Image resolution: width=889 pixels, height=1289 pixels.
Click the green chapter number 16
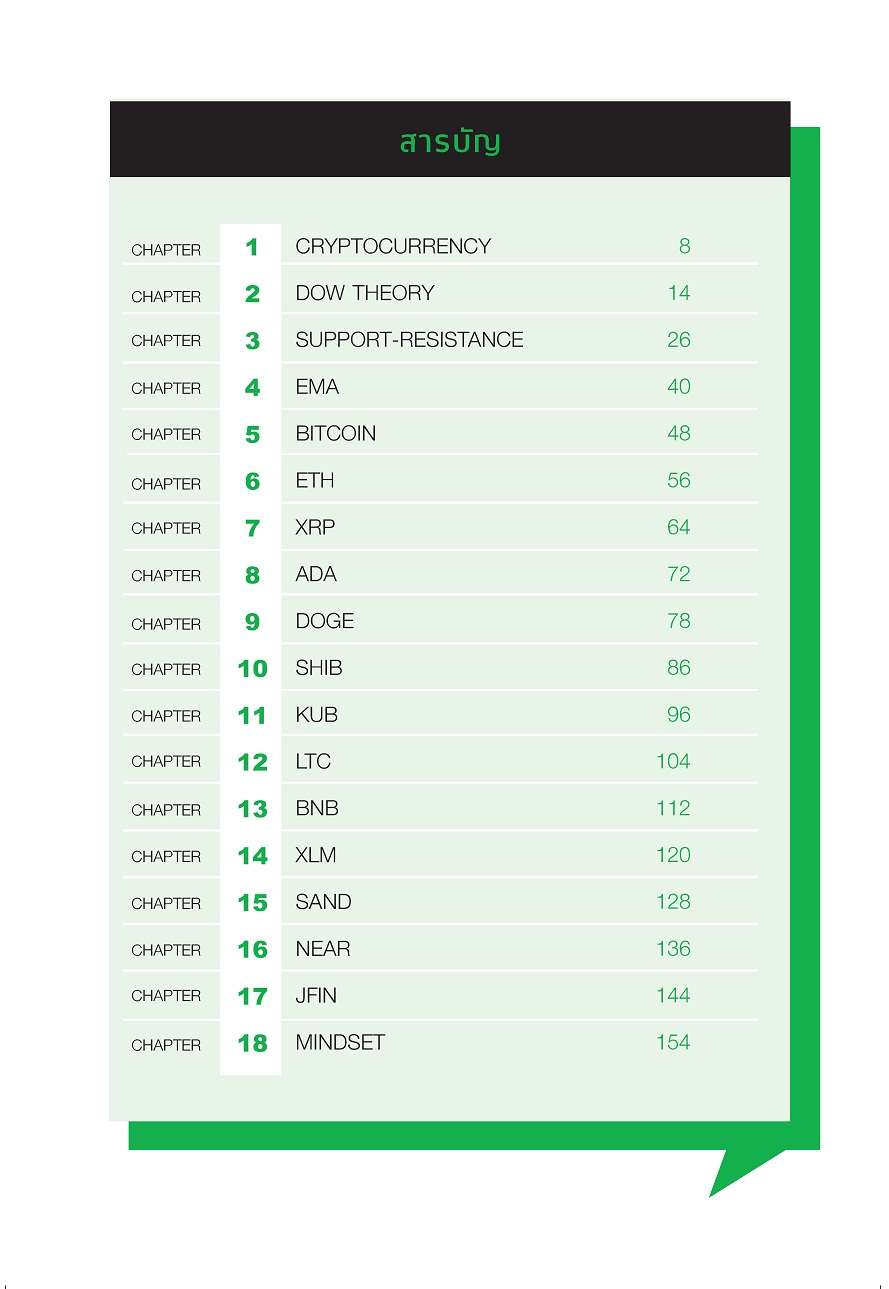[x=252, y=950]
